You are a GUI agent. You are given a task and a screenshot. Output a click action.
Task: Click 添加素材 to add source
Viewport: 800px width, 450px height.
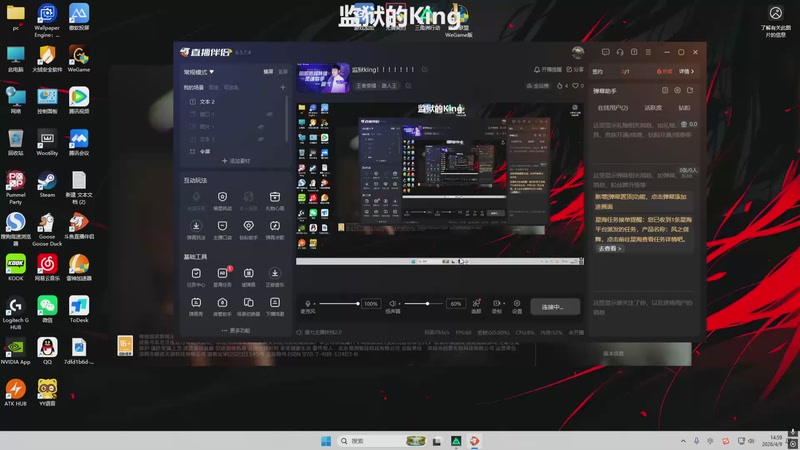point(236,161)
